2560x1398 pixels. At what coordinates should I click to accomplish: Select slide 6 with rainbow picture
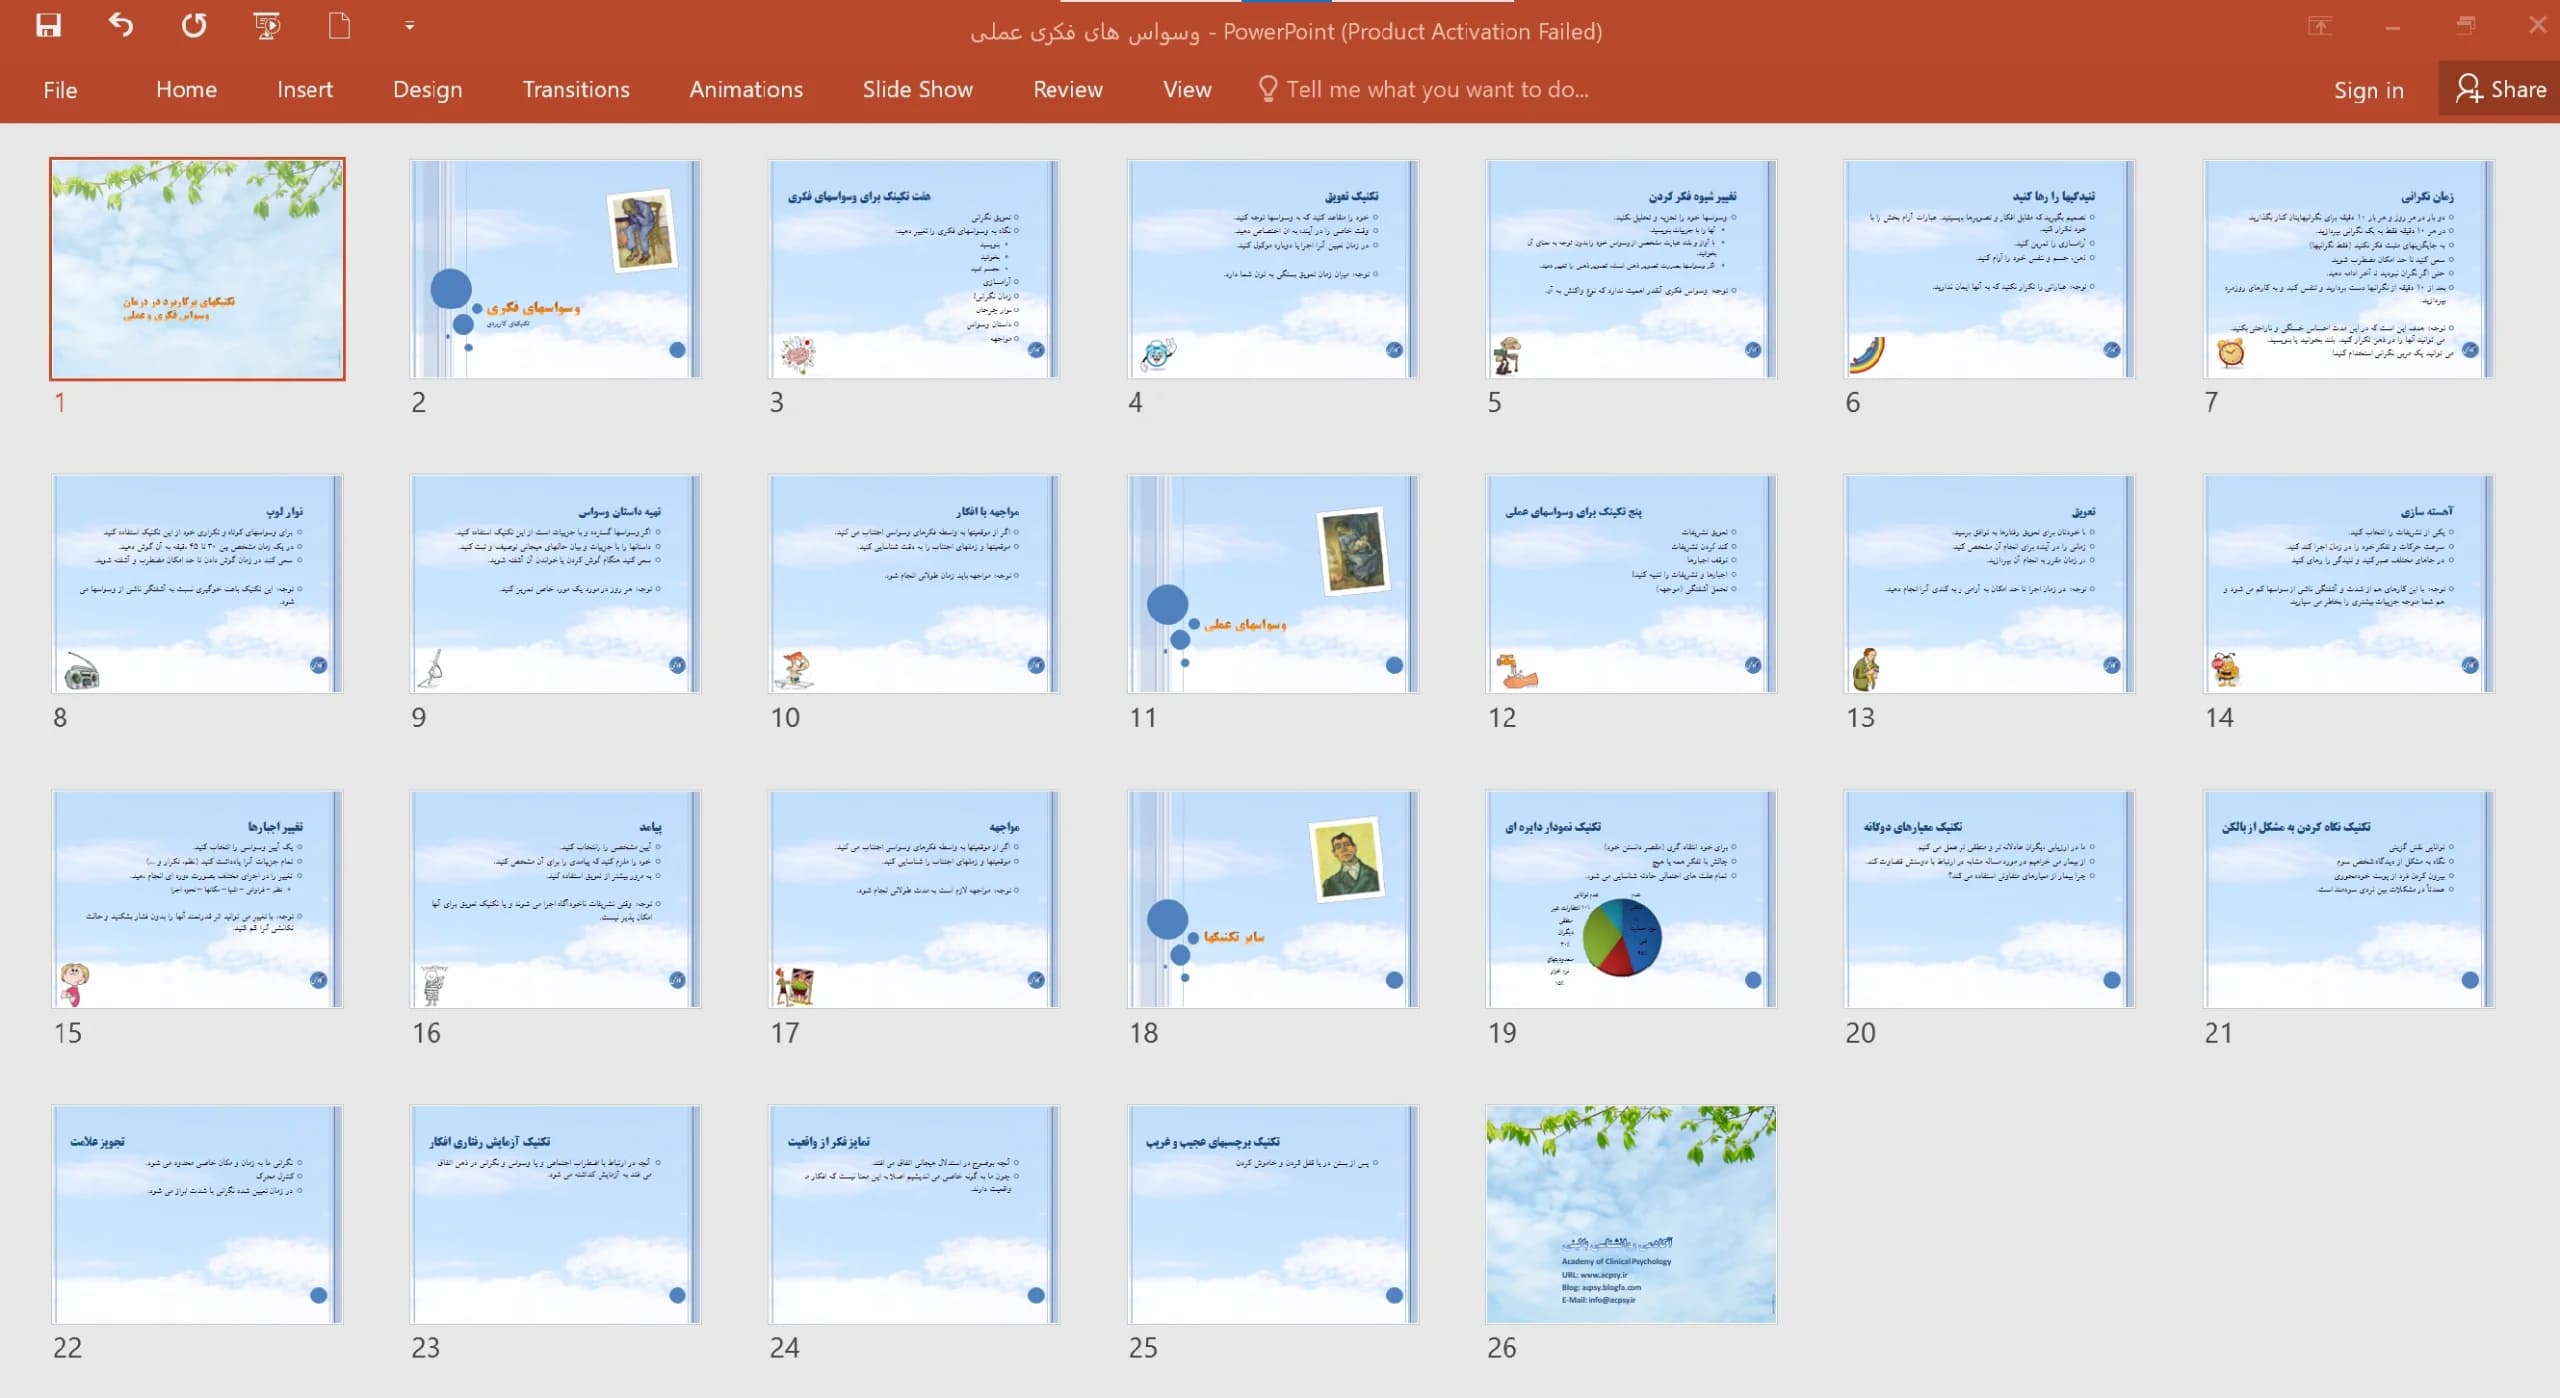[x=1990, y=269]
